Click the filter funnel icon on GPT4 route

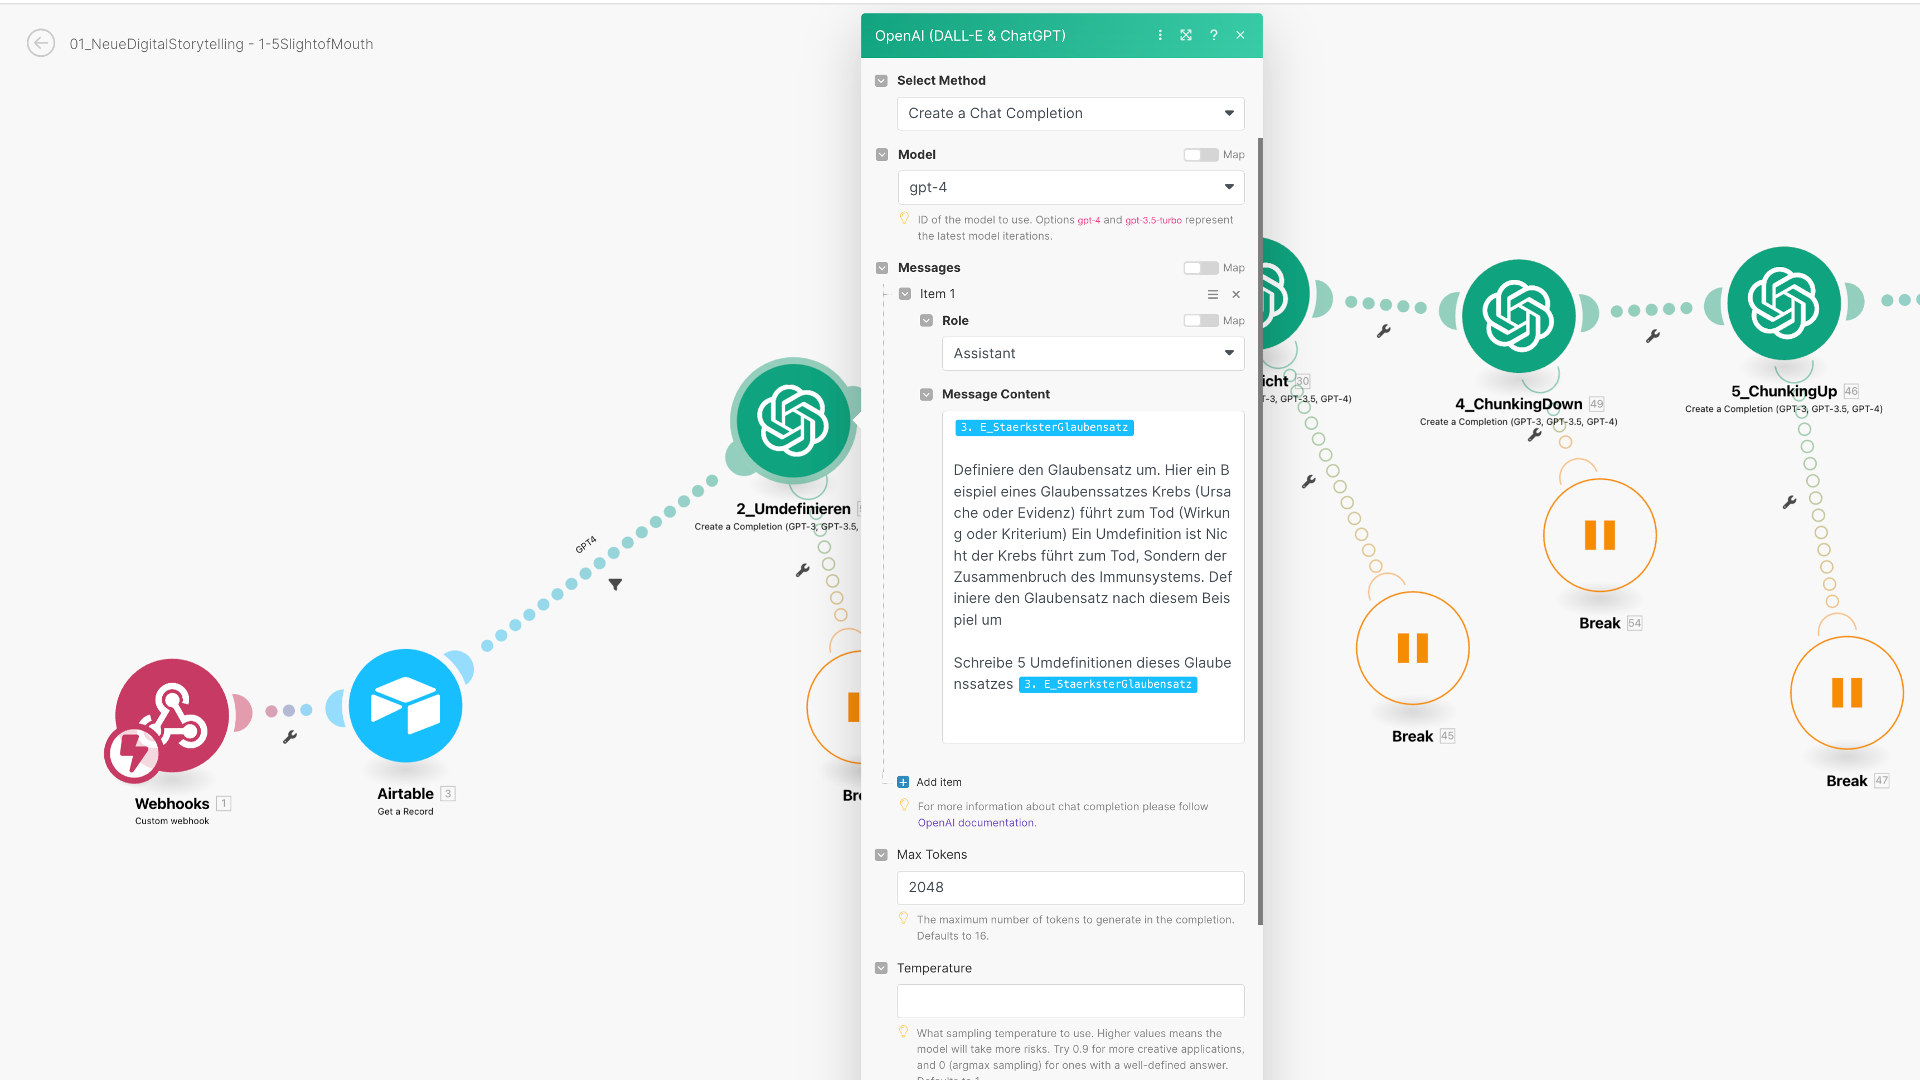pyautogui.click(x=615, y=584)
